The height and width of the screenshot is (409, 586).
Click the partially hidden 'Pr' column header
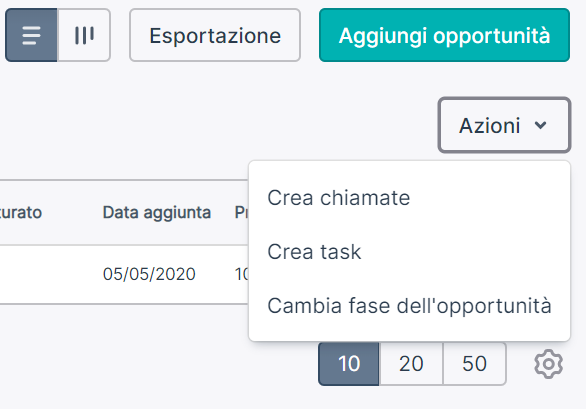point(241,212)
